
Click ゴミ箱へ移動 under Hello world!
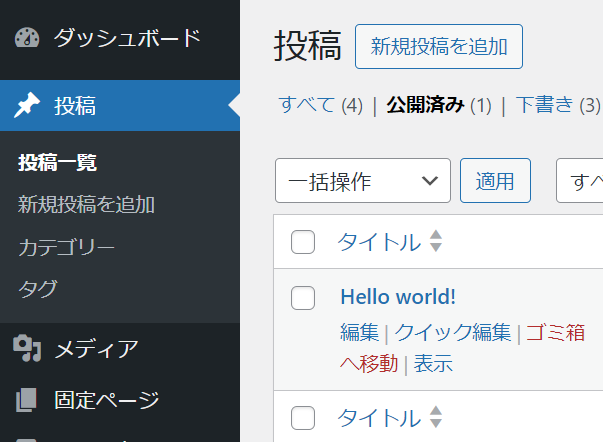point(555,332)
